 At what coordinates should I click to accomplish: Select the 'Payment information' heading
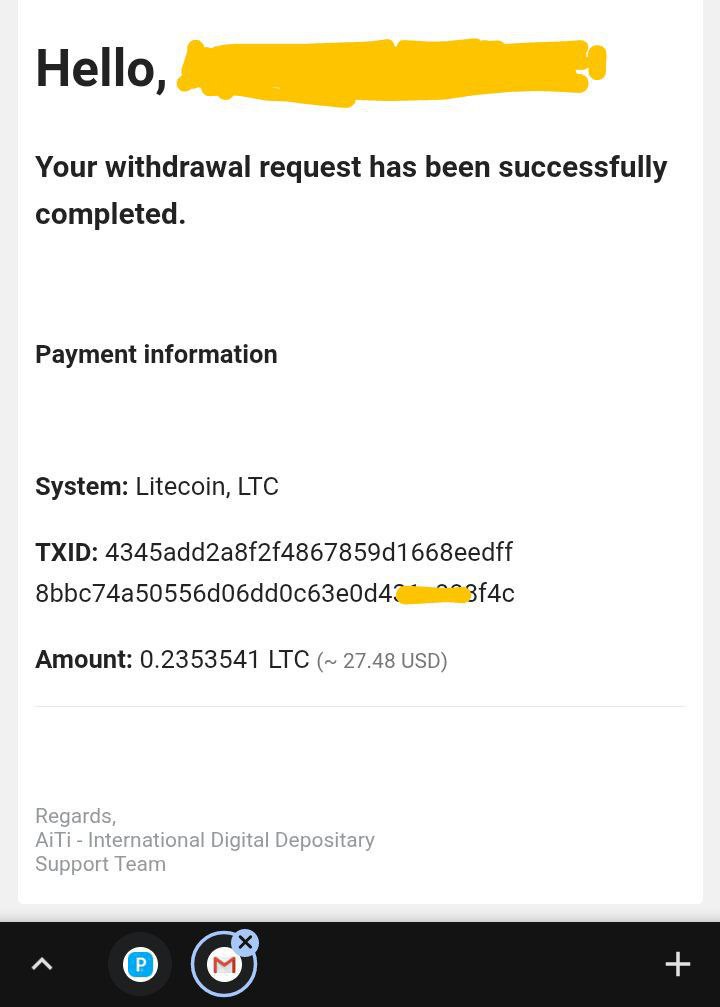pos(156,355)
